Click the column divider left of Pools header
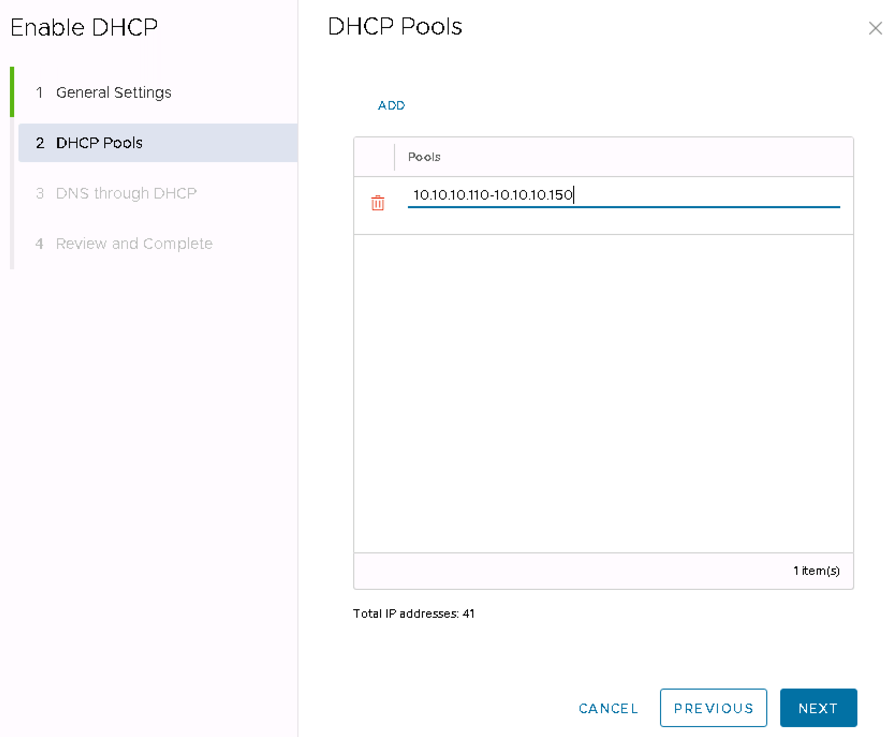Screen dimensions: 892x737 [x=395, y=157]
